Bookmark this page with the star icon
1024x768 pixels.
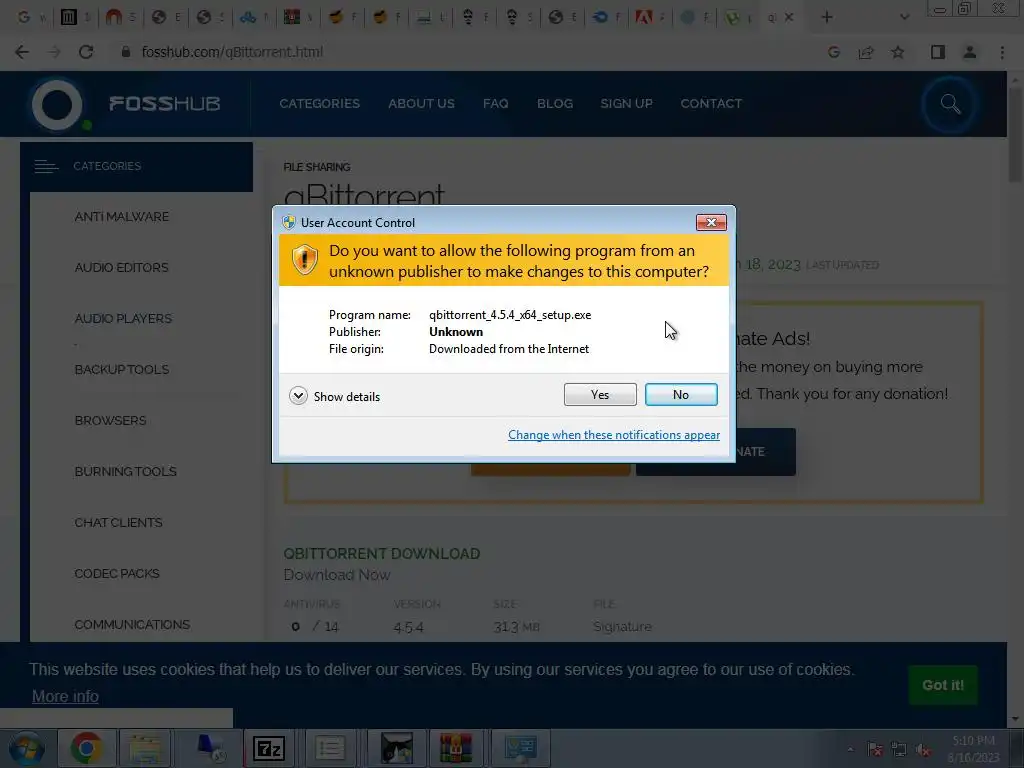coord(898,52)
